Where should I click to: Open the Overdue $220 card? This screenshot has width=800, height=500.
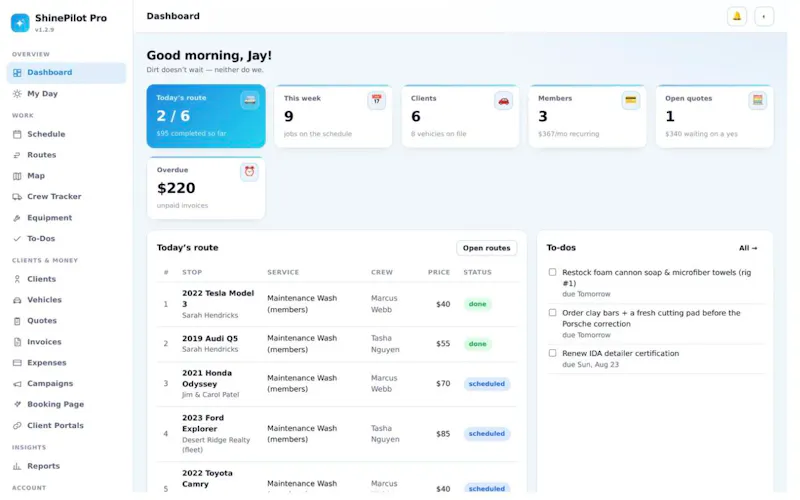206,188
